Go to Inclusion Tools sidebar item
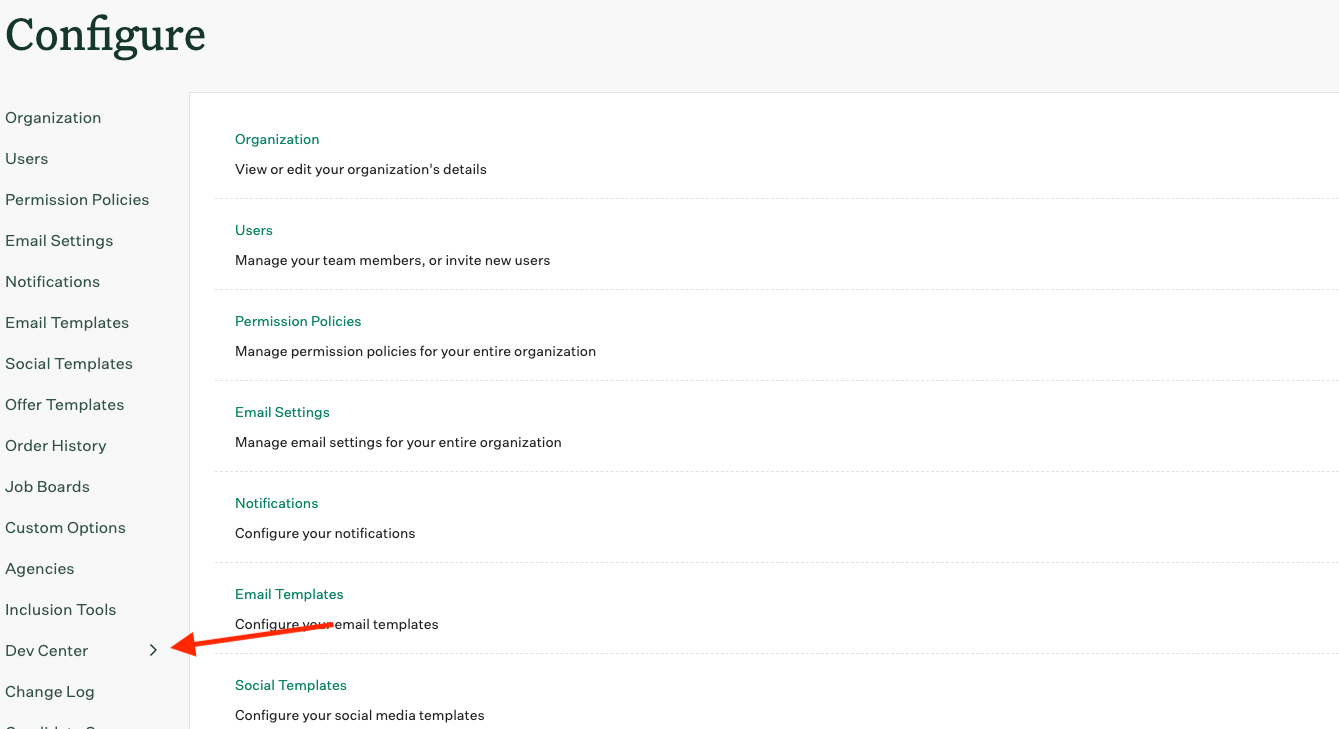1339x729 pixels. click(x=61, y=610)
